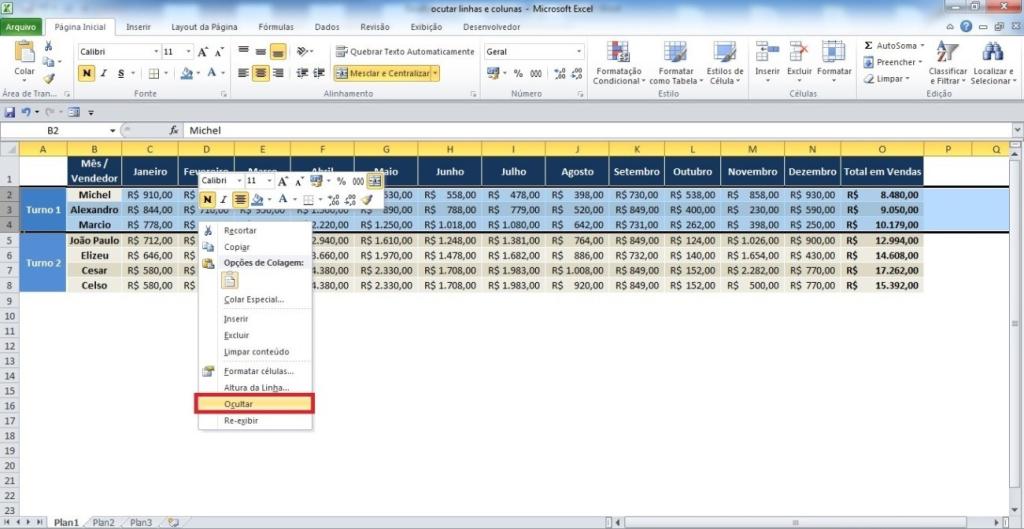The height and width of the screenshot is (529, 1024).
Task: Click the Colar paste icon in ribbon
Action: click(24, 52)
